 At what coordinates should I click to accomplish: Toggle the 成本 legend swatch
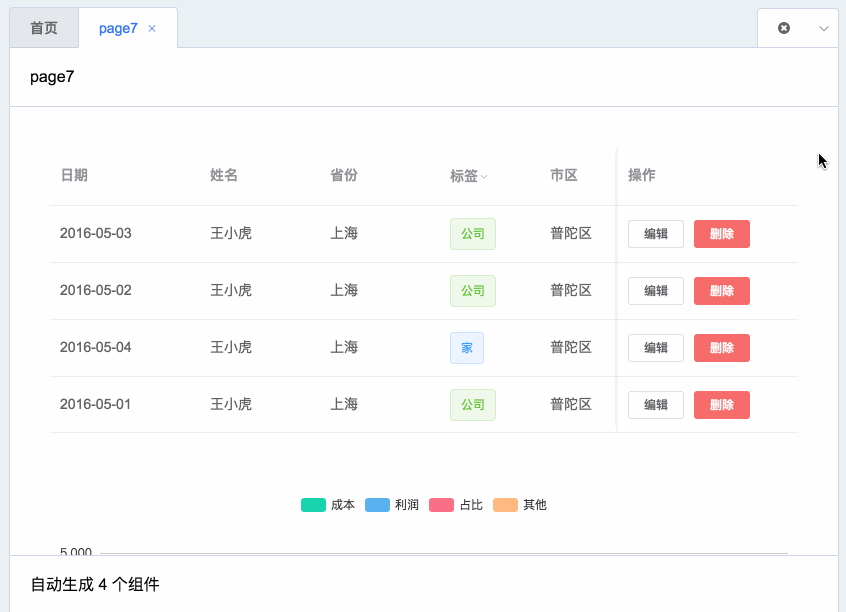(x=313, y=505)
